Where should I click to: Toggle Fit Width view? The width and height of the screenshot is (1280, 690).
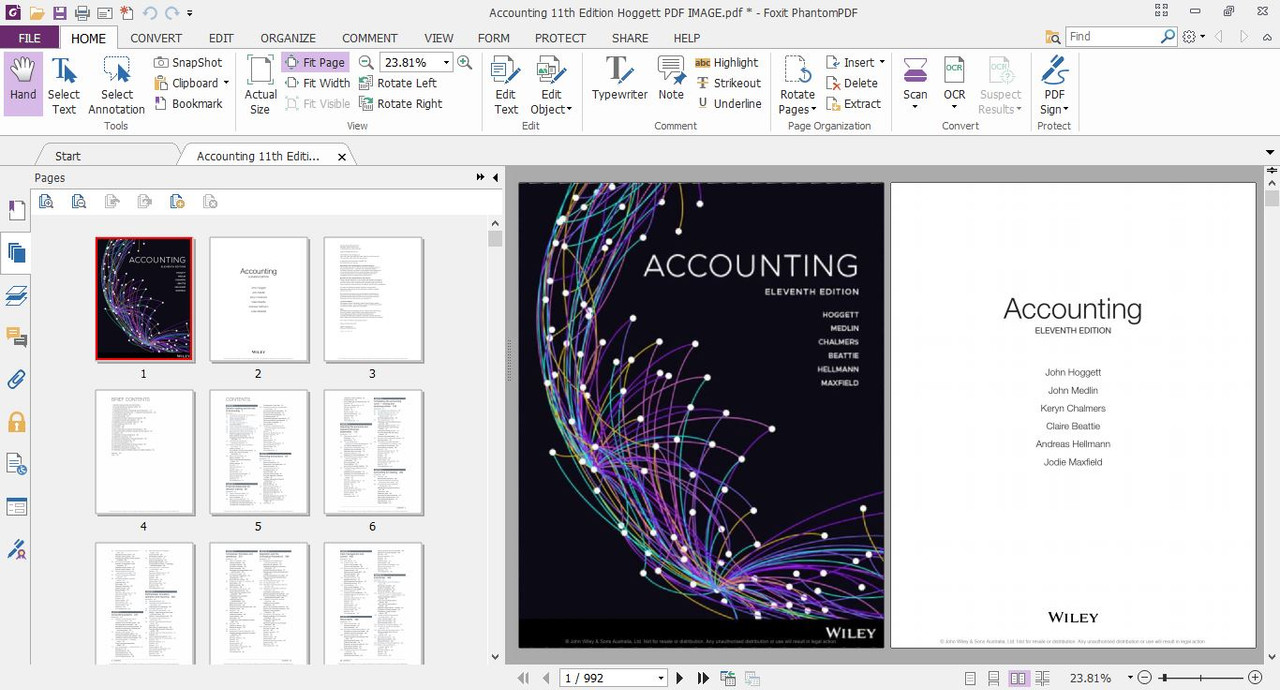point(317,83)
